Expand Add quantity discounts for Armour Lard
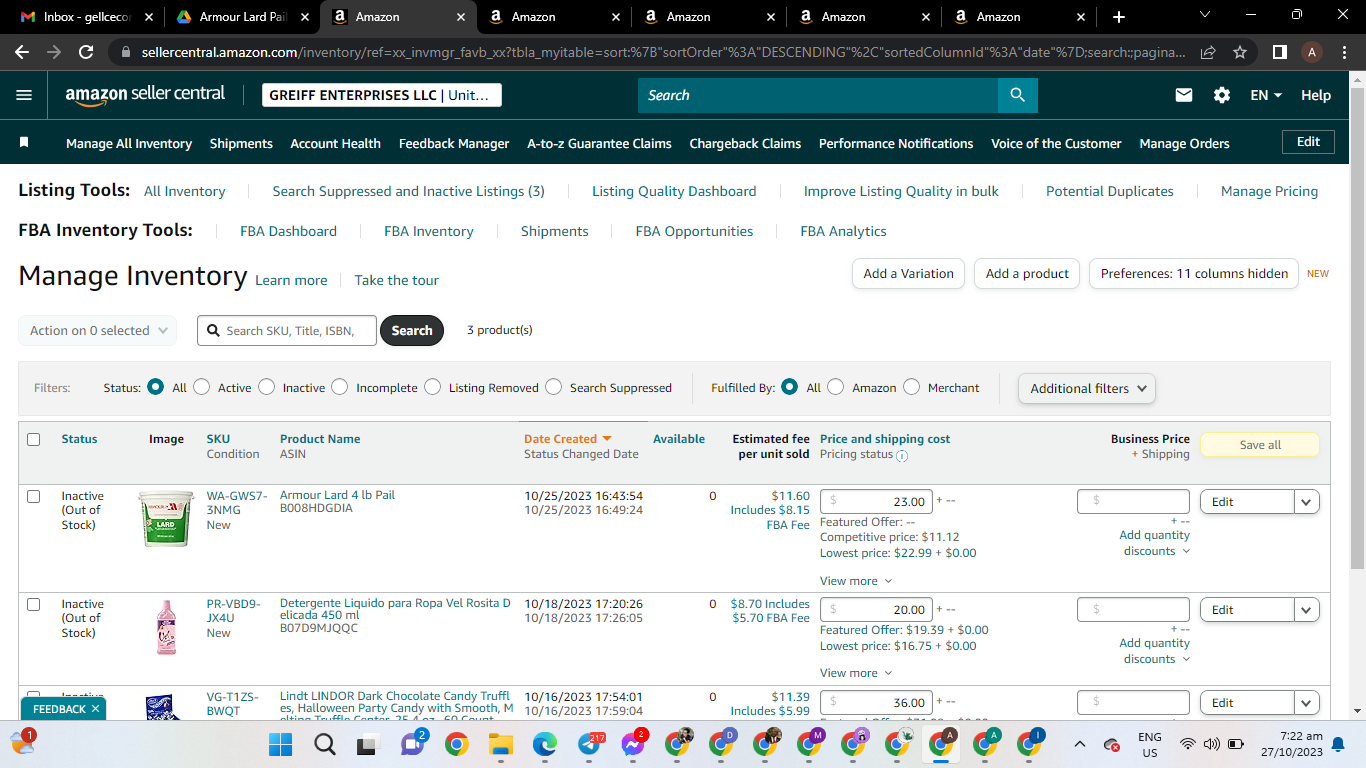Image resolution: width=1366 pixels, height=768 pixels. coord(1155,543)
